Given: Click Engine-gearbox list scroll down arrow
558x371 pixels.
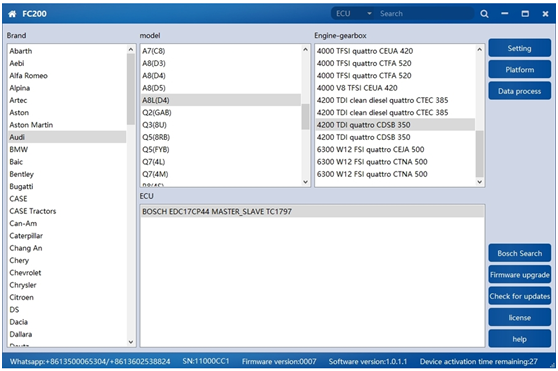Looking at the screenshot, I should 479,182.
